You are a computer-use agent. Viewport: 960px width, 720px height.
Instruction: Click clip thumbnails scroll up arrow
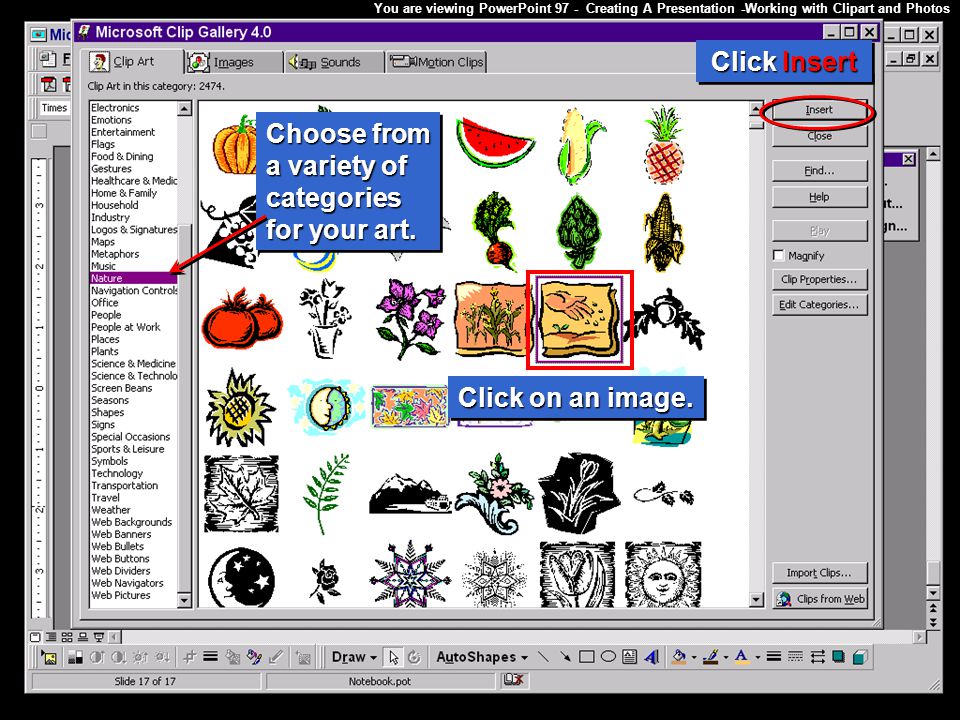point(757,109)
